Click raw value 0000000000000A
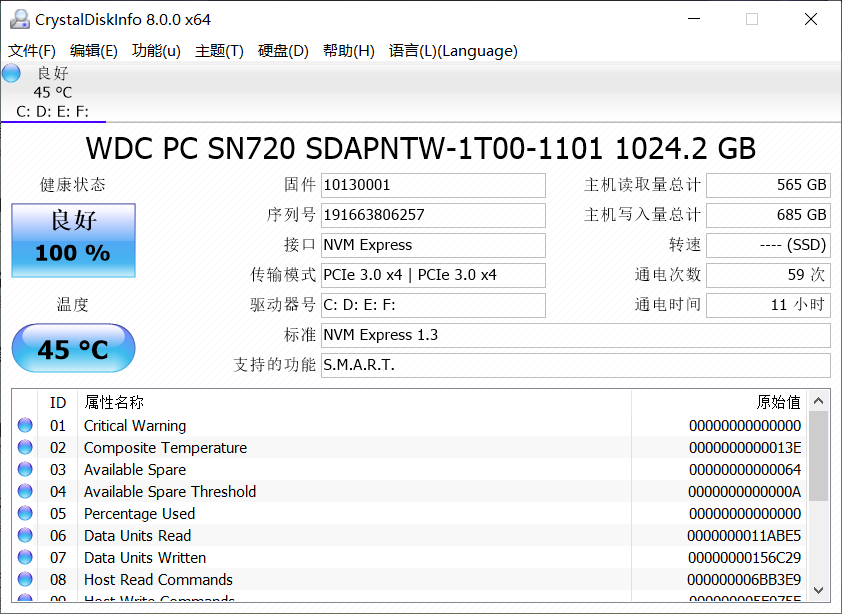This screenshot has width=842, height=614. pos(745,492)
